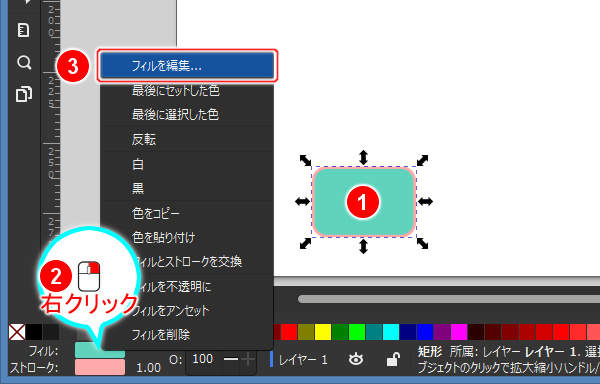Screen dimensions: 600x384
Task: Pick the purple palette swatch
Action: [442, 332]
